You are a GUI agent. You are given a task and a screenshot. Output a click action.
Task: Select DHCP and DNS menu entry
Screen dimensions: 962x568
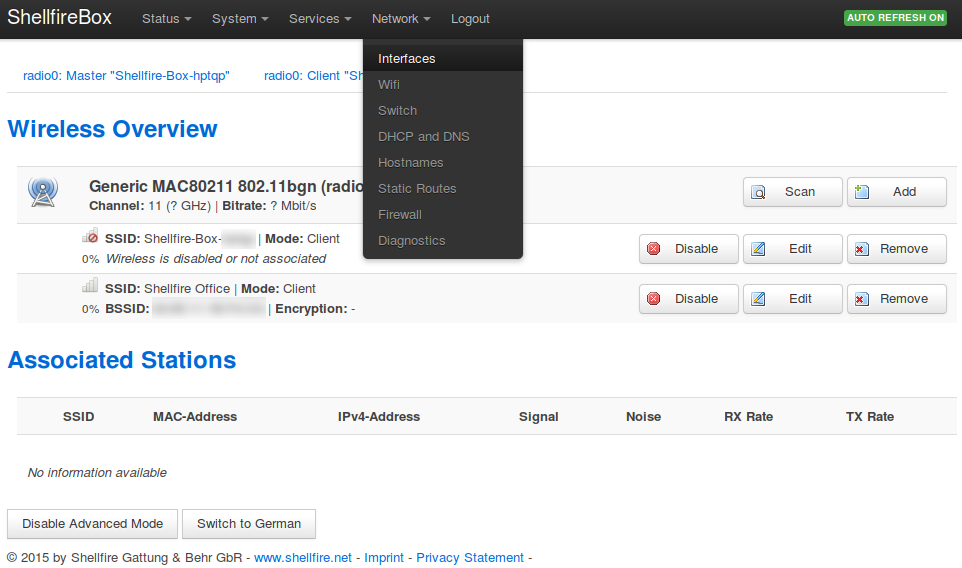coord(443,136)
